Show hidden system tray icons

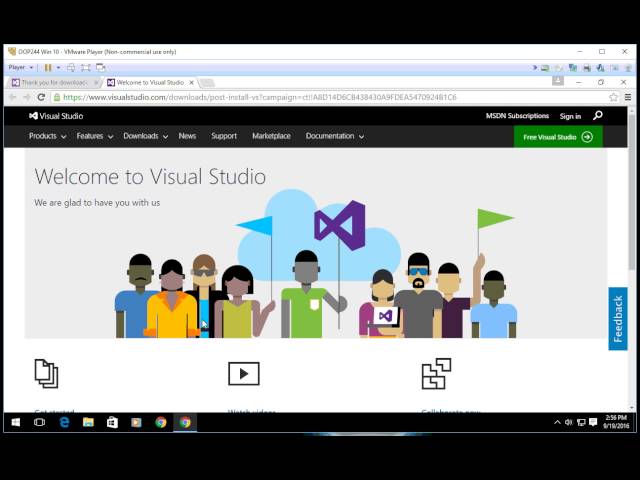557,422
